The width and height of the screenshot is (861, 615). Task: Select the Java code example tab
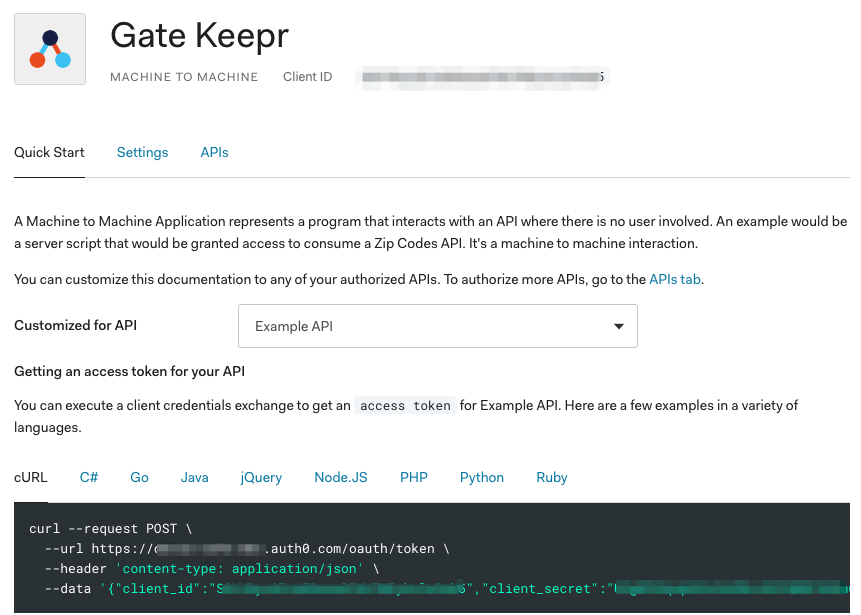click(x=194, y=477)
